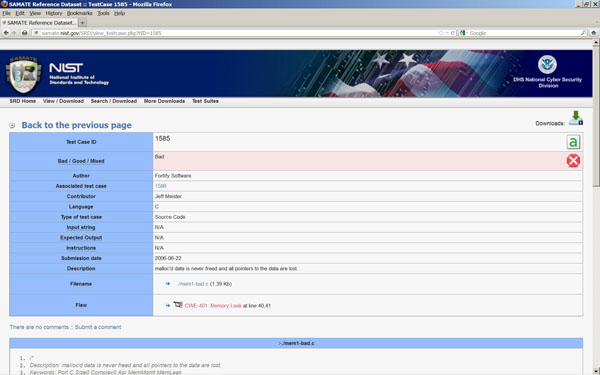Click the 'Jeff Meister' contributor value

[x=168, y=196]
